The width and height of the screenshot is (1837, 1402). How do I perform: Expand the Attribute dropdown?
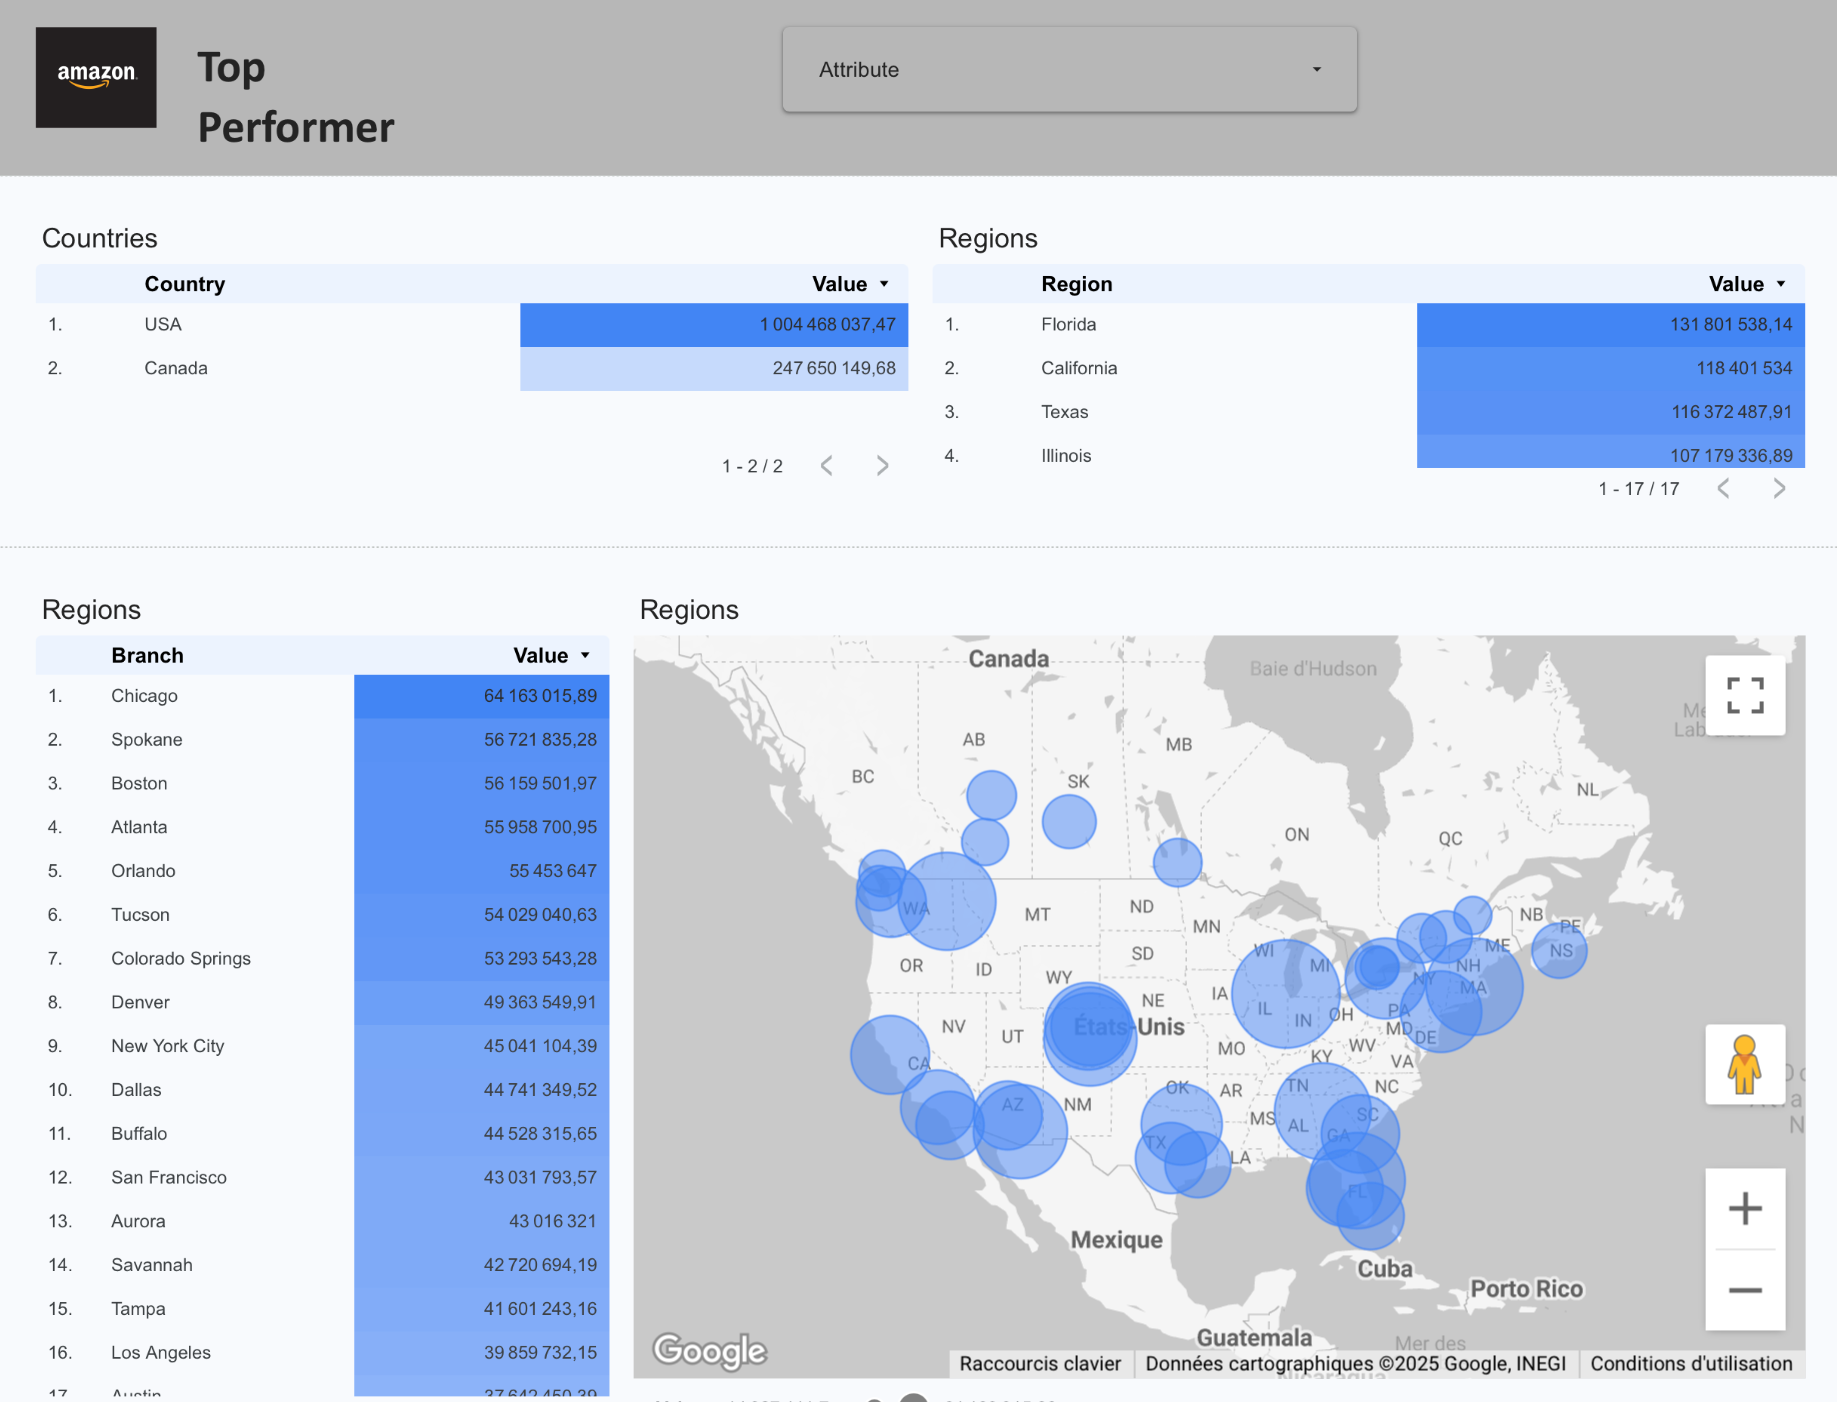pos(1316,69)
